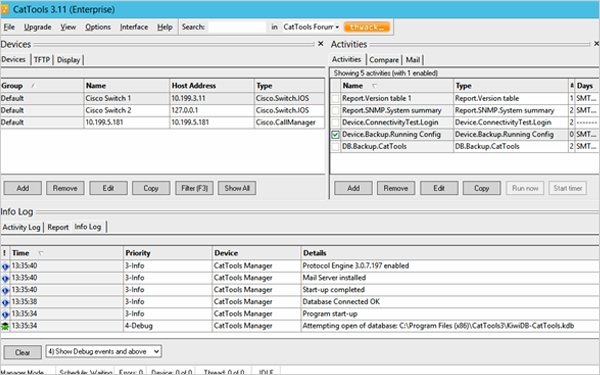Click the Days column header in Activities

(x=587, y=86)
